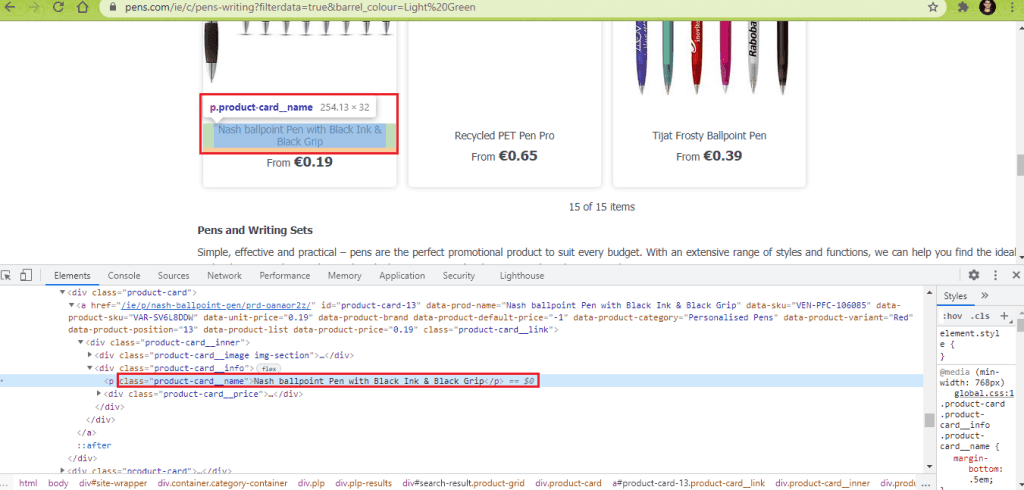This screenshot has width=1024, height=490.
Task: Open the Memory tab
Action: (x=345, y=276)
